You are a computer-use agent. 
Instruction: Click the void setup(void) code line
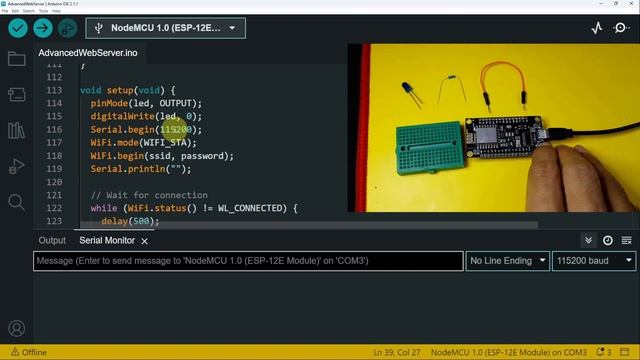tap(127, 91)
